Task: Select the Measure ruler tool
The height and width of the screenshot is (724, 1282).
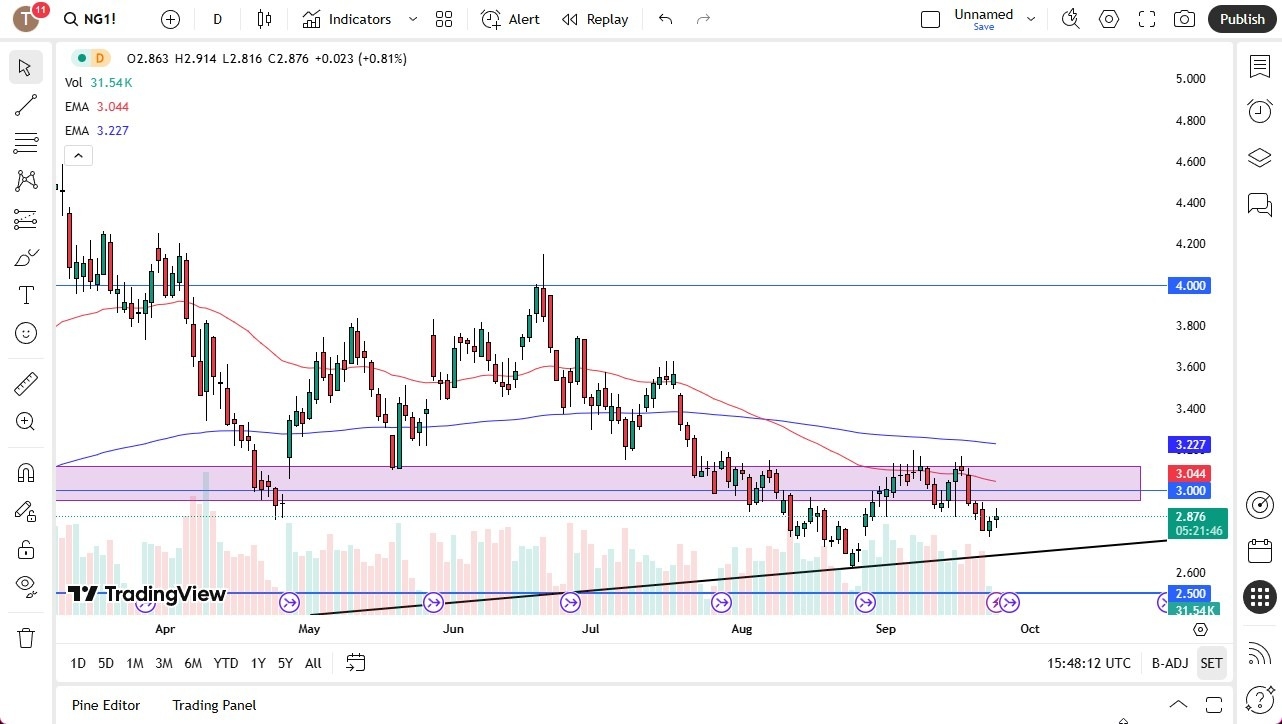Action: (x=26, y=383)
